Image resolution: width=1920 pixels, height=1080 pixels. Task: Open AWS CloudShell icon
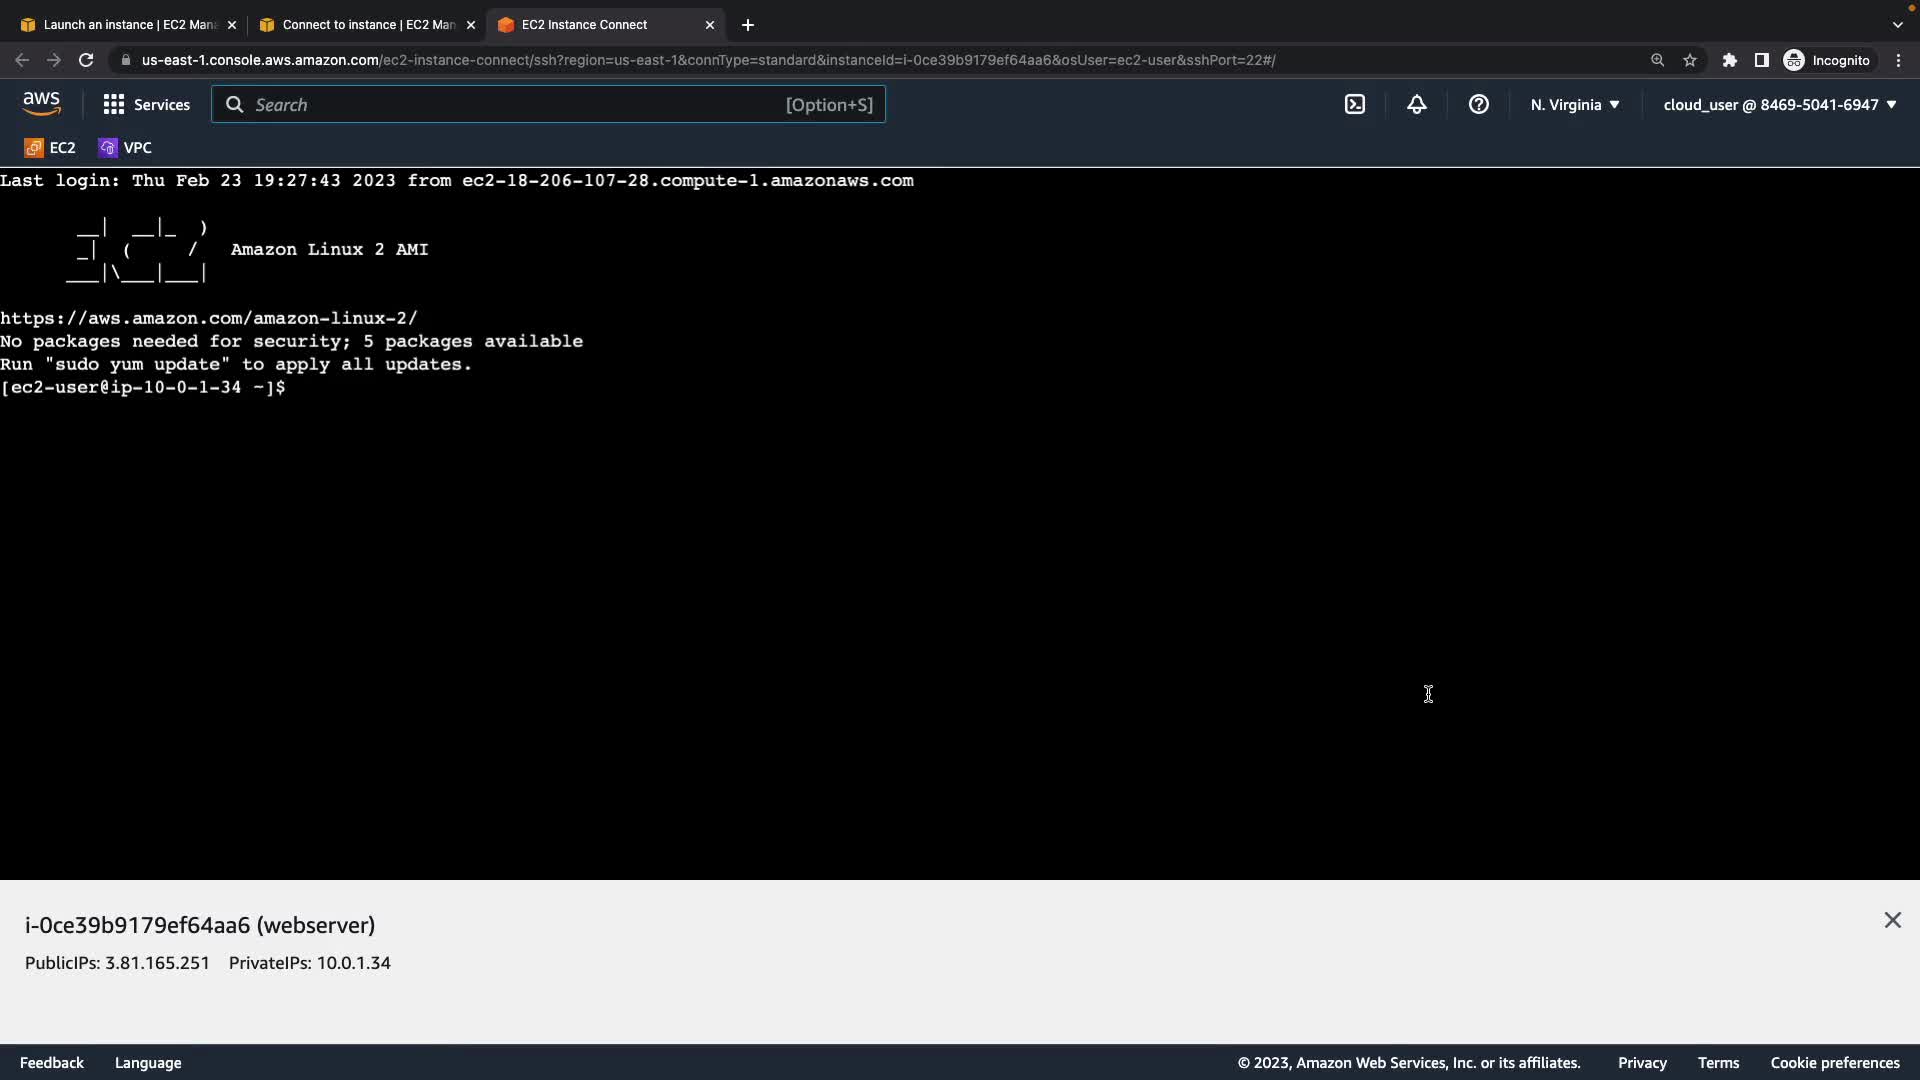1355,105
